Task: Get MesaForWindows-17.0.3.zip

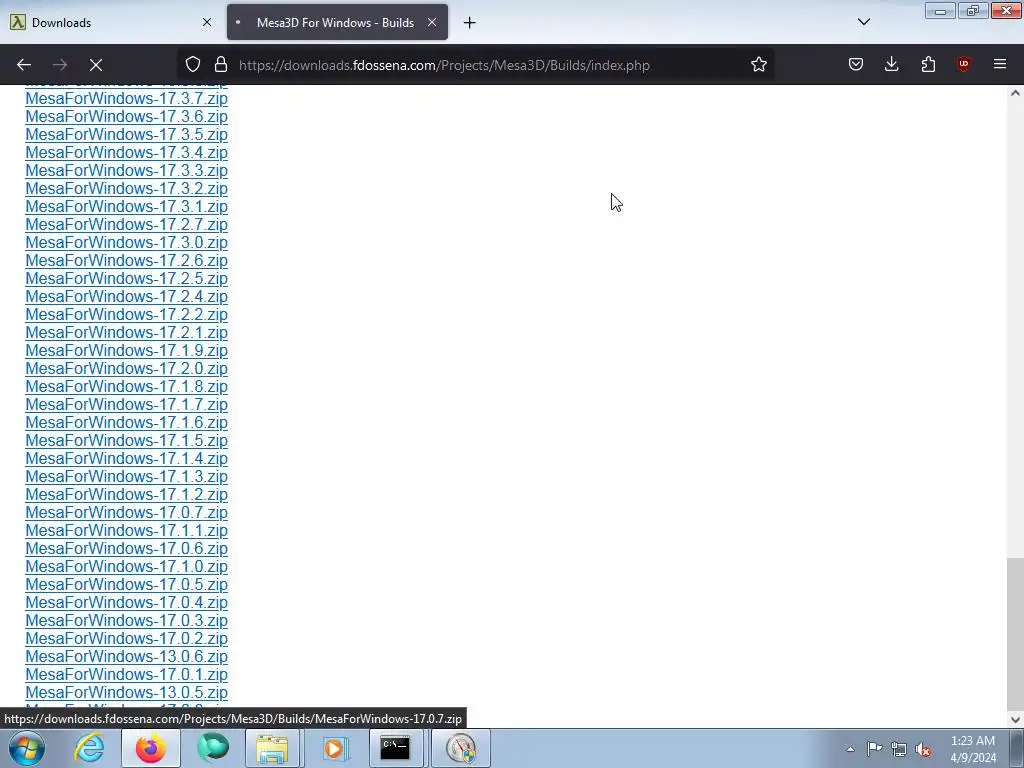Action: (127, 621)
